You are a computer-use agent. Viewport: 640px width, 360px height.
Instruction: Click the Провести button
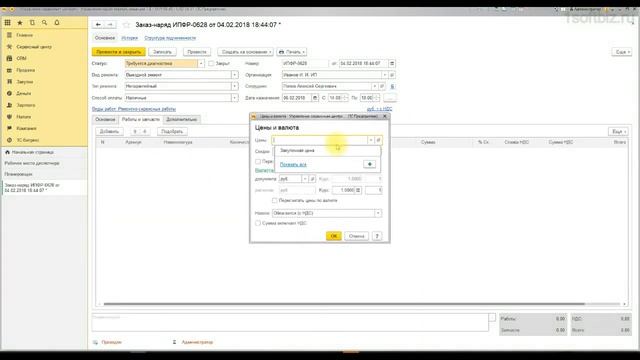coord(197,52)
